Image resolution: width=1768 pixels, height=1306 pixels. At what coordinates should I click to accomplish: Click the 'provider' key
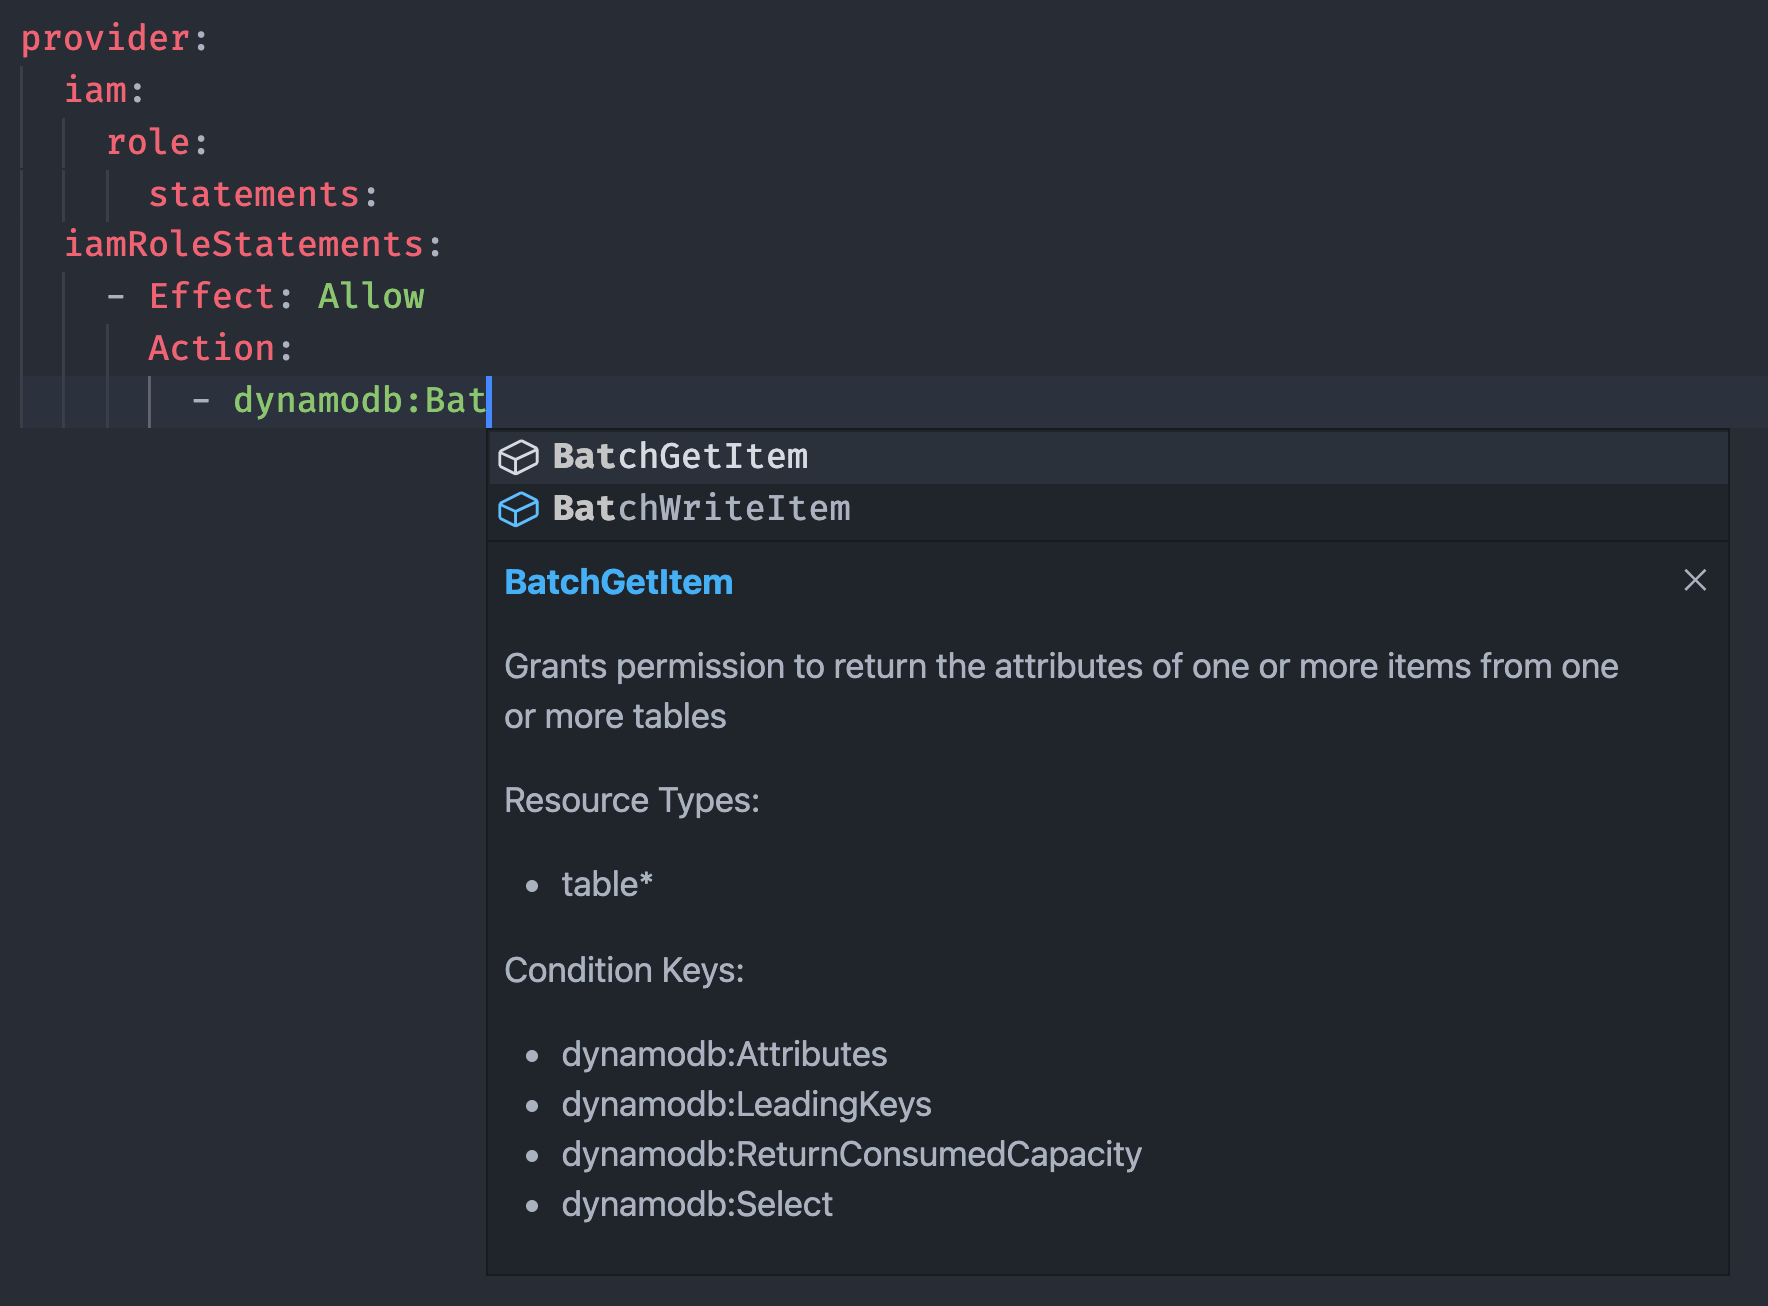pos(106,38)
